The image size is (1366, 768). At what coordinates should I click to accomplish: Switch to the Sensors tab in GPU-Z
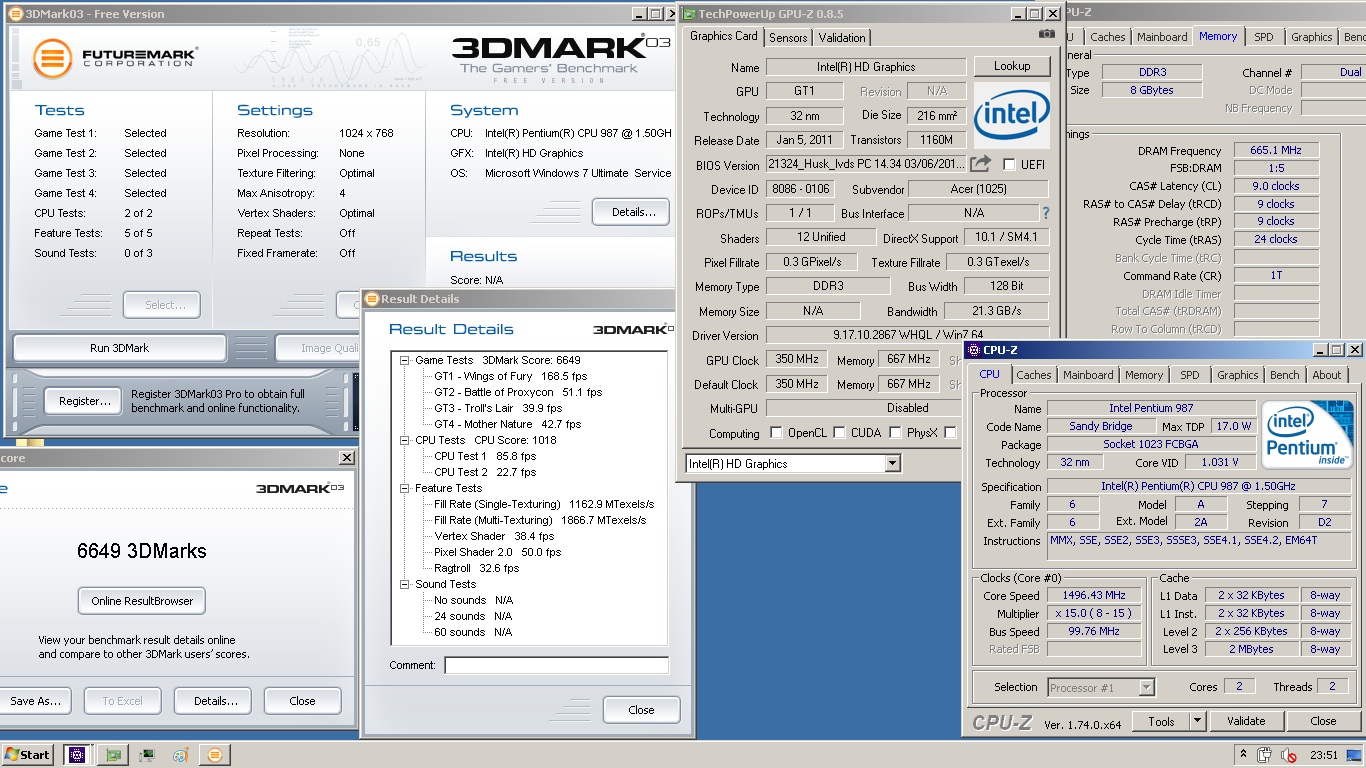pyautogui.click(x=788, y=37)
